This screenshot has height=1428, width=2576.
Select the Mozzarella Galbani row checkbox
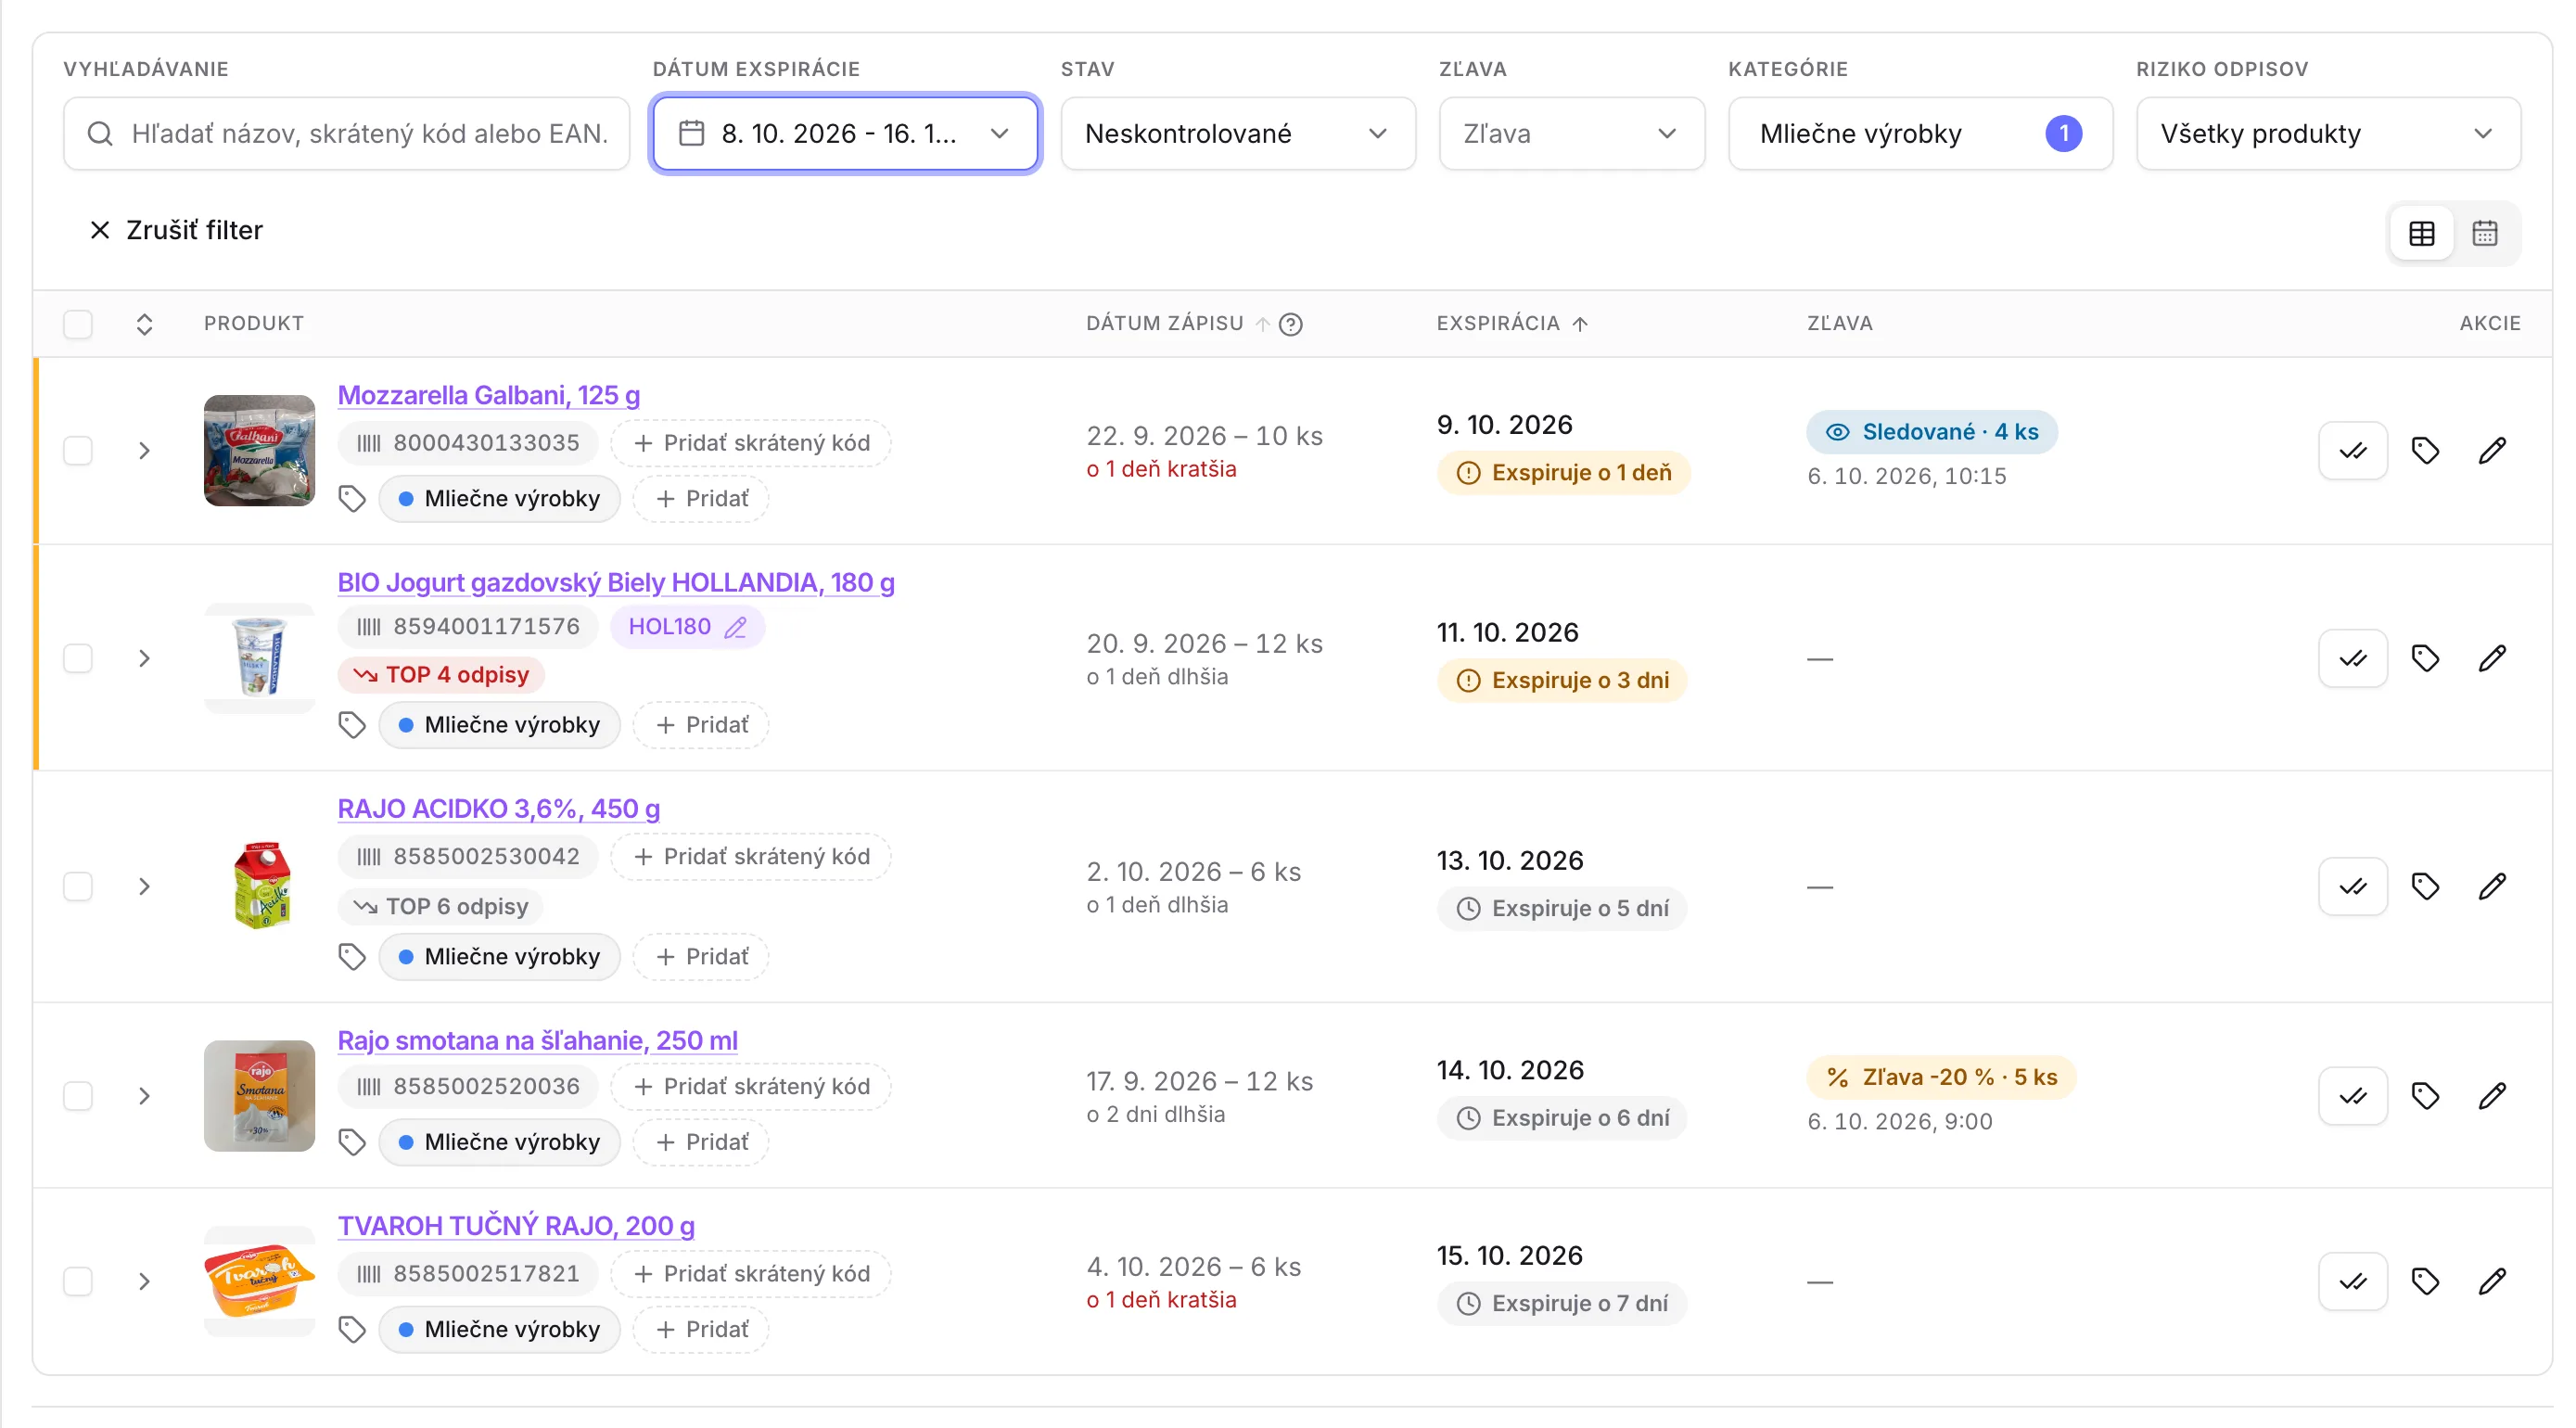click(x=78, y=451)
